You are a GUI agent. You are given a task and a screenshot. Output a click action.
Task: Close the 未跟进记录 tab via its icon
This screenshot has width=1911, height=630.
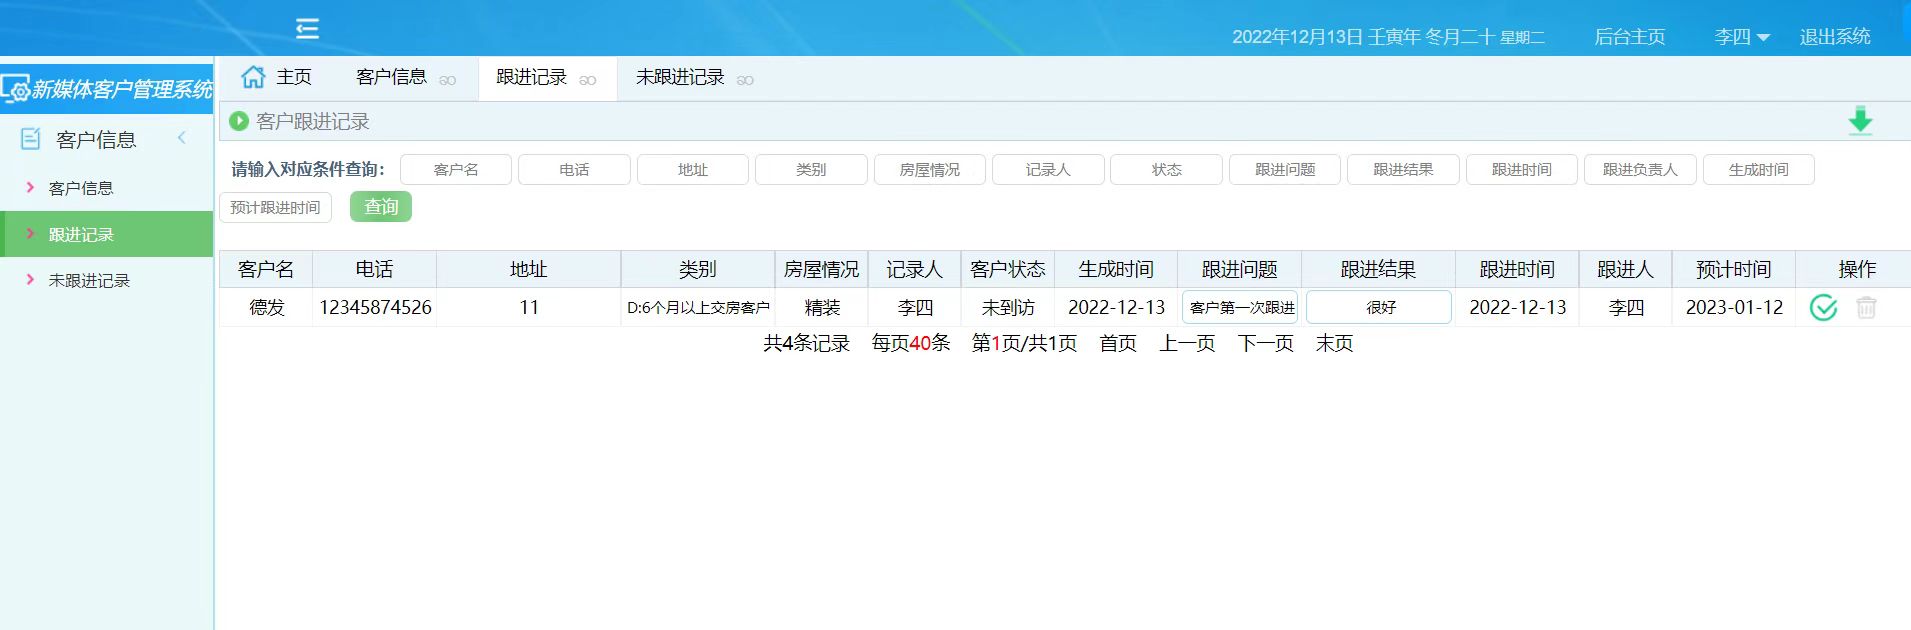pyautogui.click(x=745, y=80)
